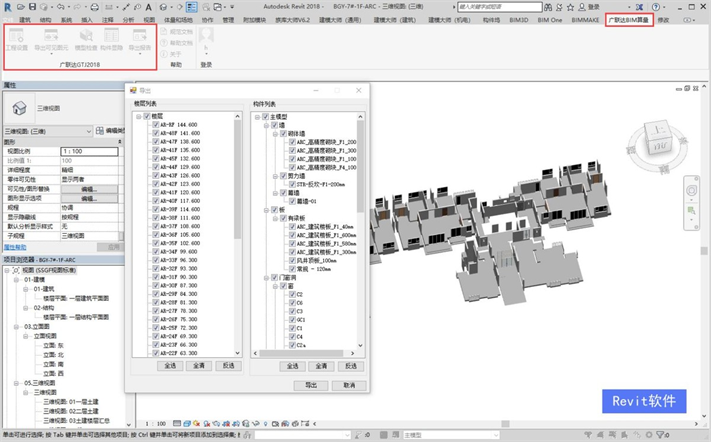Uncheck the window C6 checkbox

pyautogui.click(x=292, y=303)
